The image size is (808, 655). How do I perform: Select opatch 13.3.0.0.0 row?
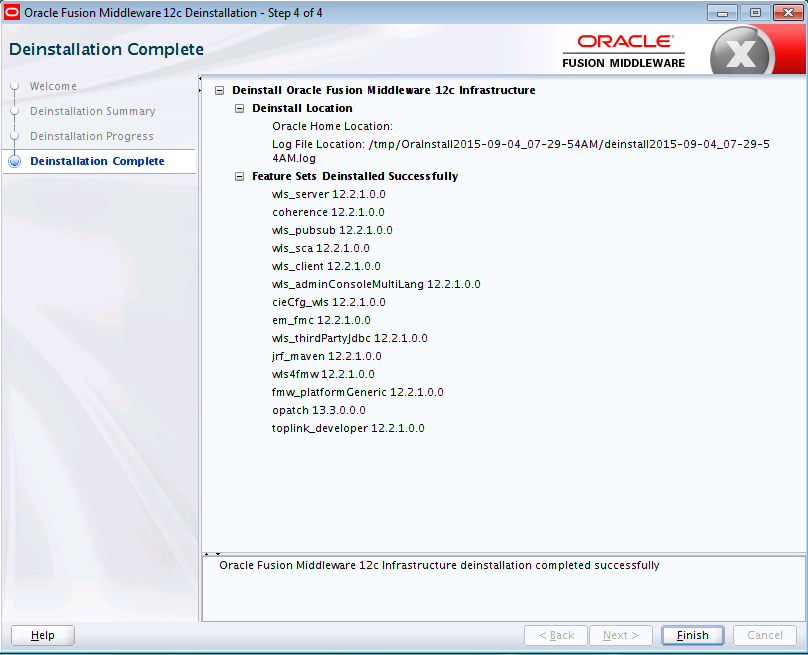tap(319, 411)
